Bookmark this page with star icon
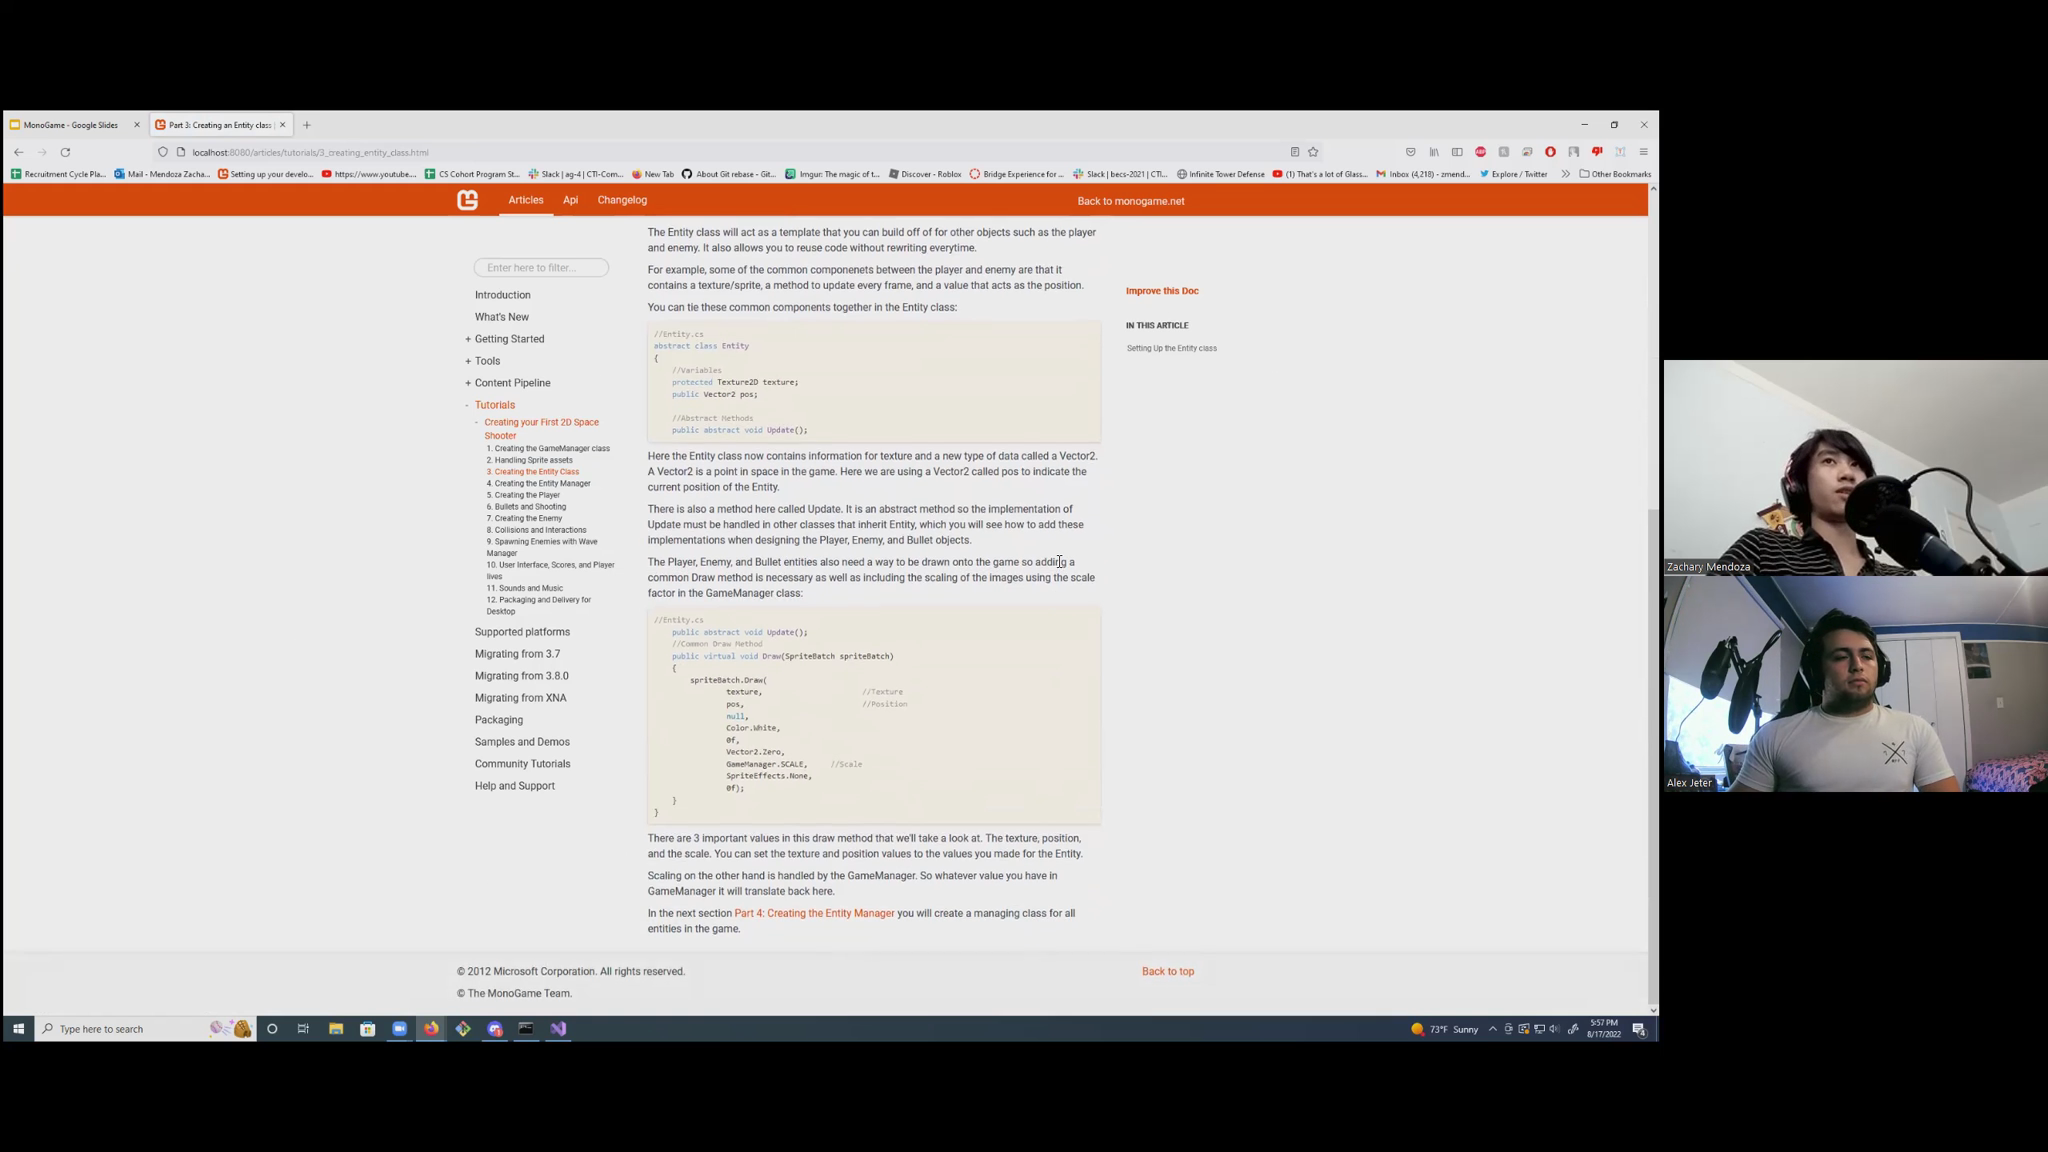This screenshot has width=2048, height=1152. coord(1313,152)
